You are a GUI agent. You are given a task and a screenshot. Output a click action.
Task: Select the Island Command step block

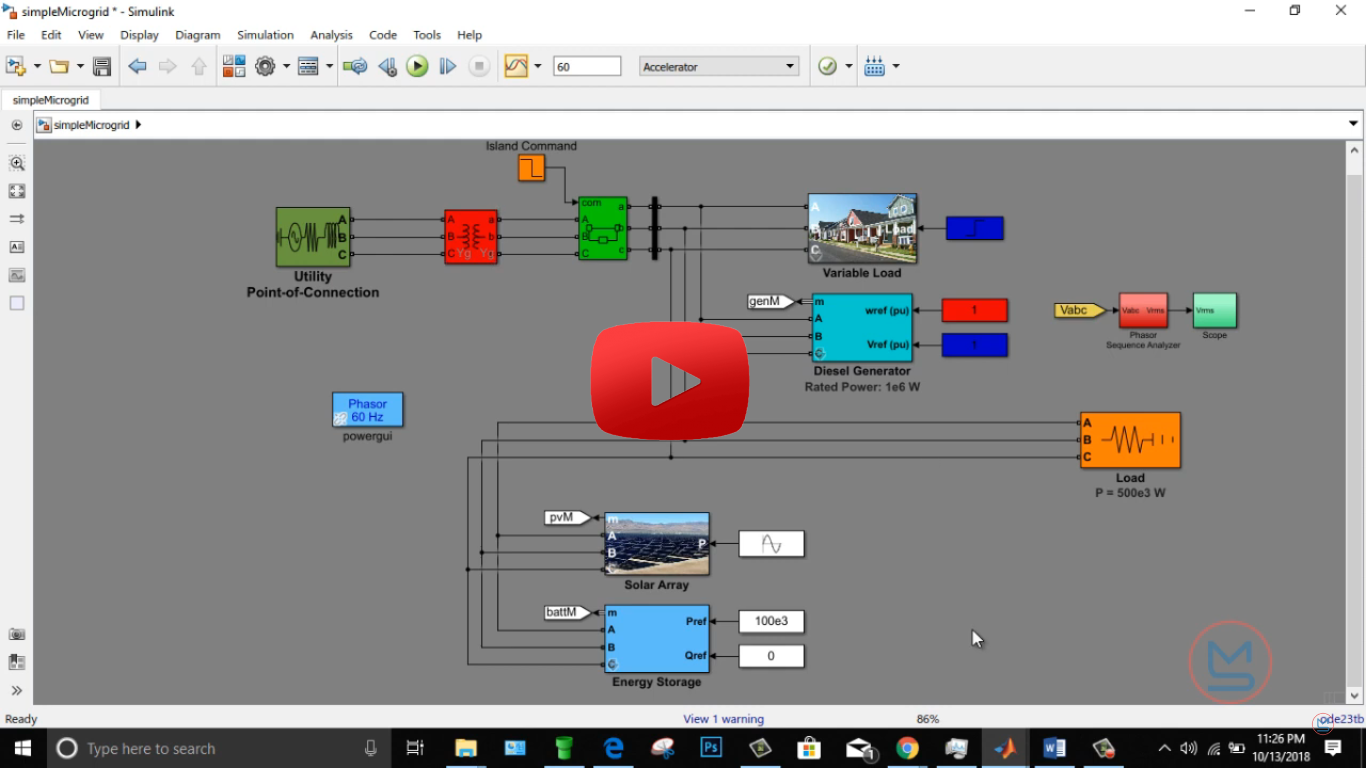click(531, 168)
